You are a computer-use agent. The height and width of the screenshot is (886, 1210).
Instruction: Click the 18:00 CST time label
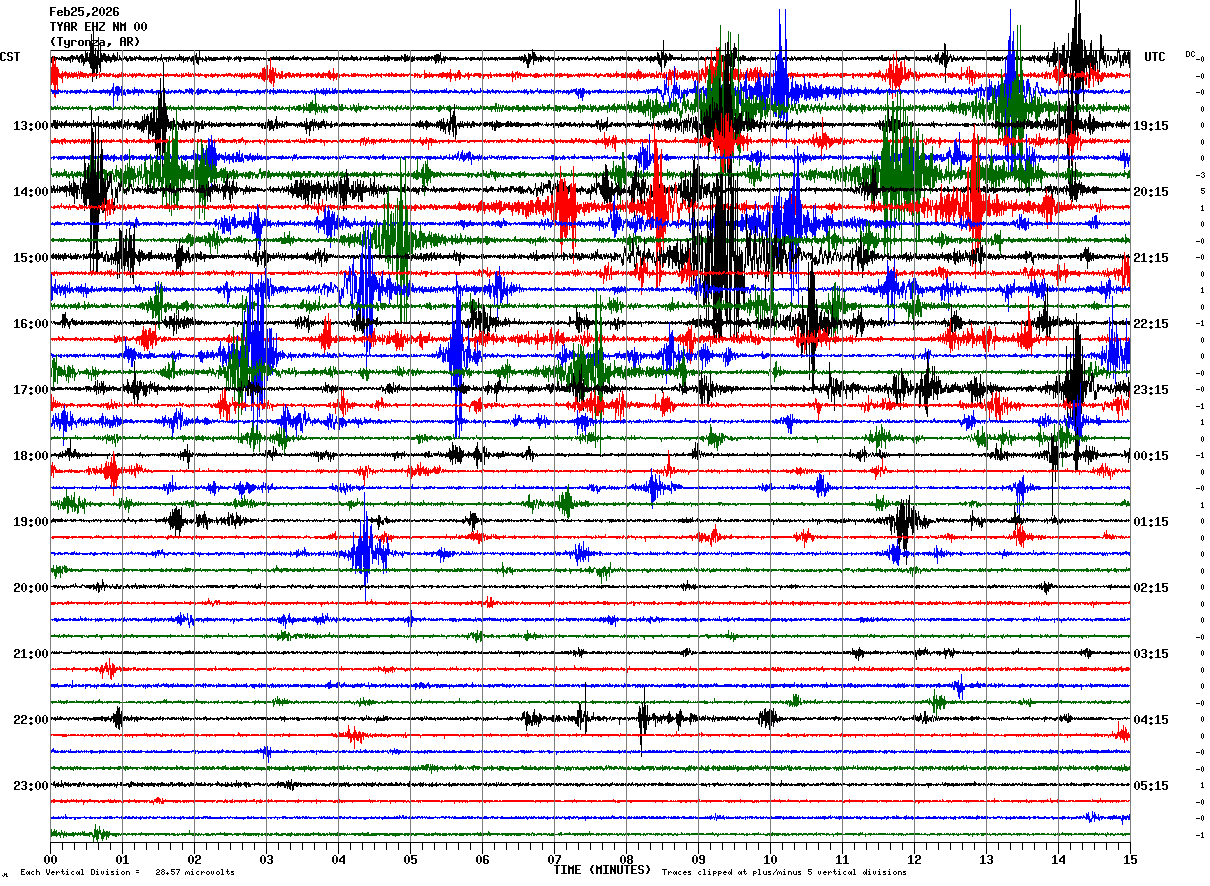click(31, 456)
